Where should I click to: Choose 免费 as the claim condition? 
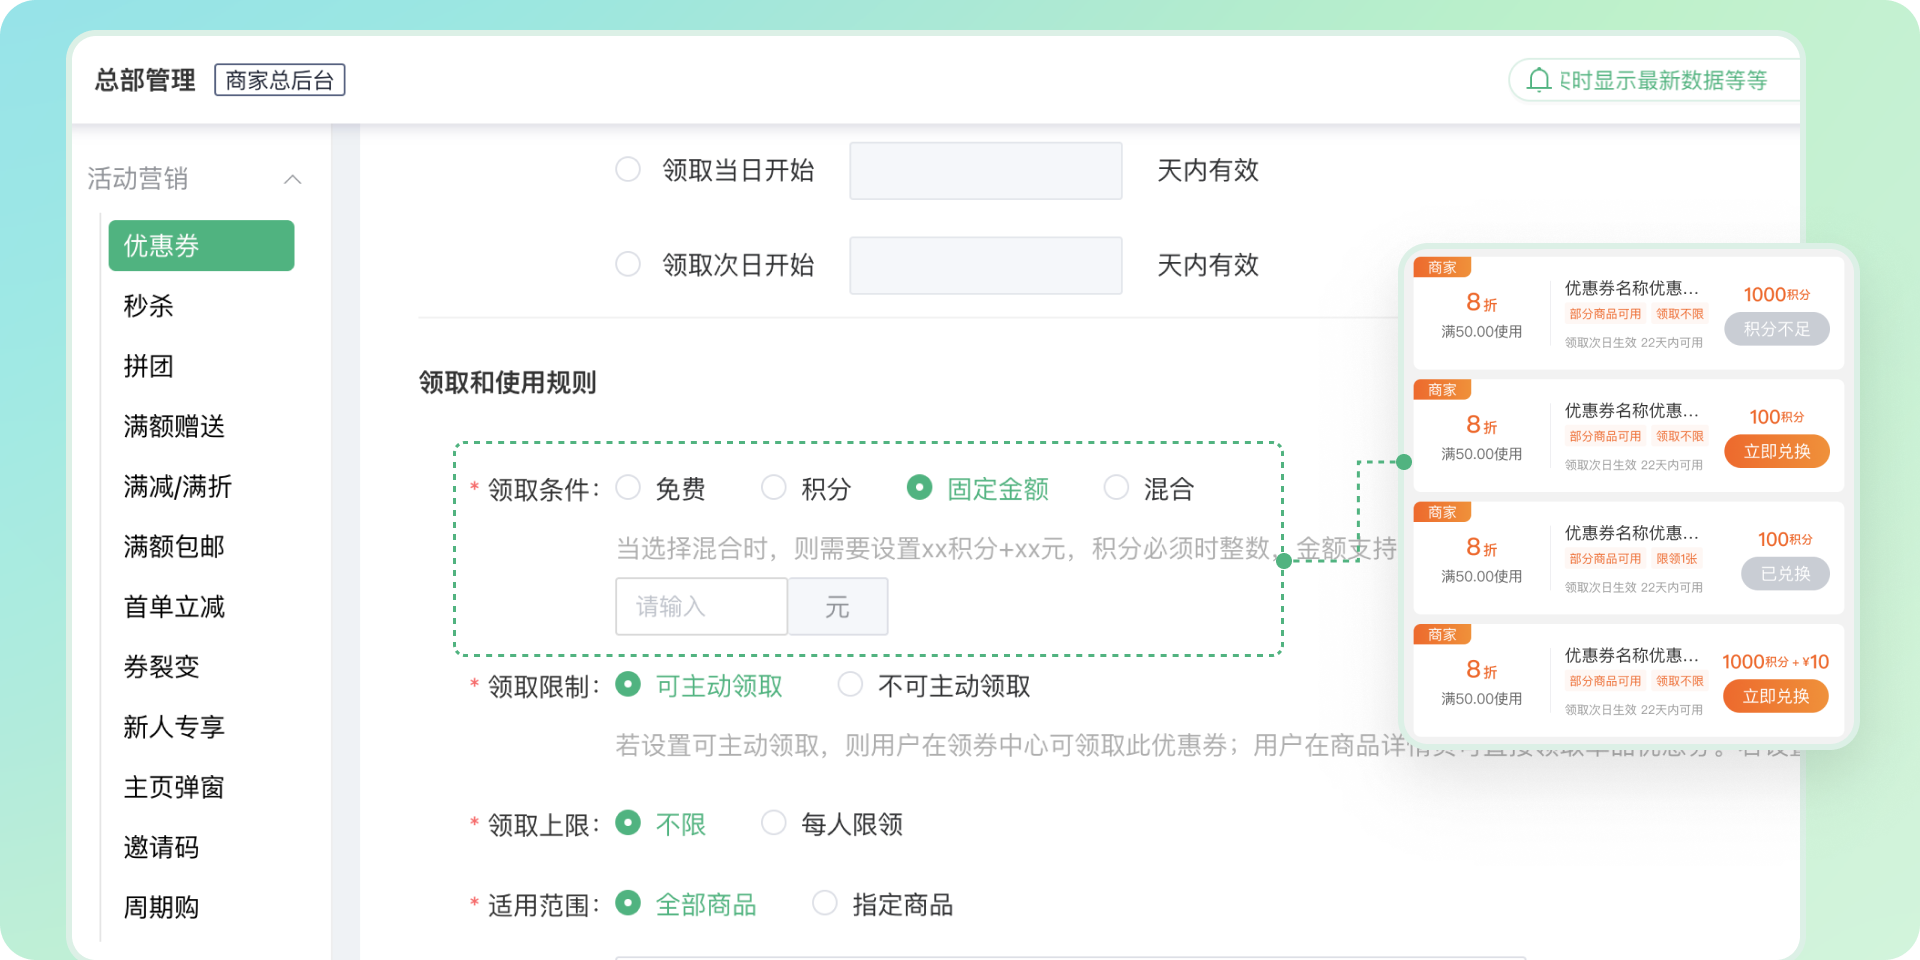click(628, 488)
